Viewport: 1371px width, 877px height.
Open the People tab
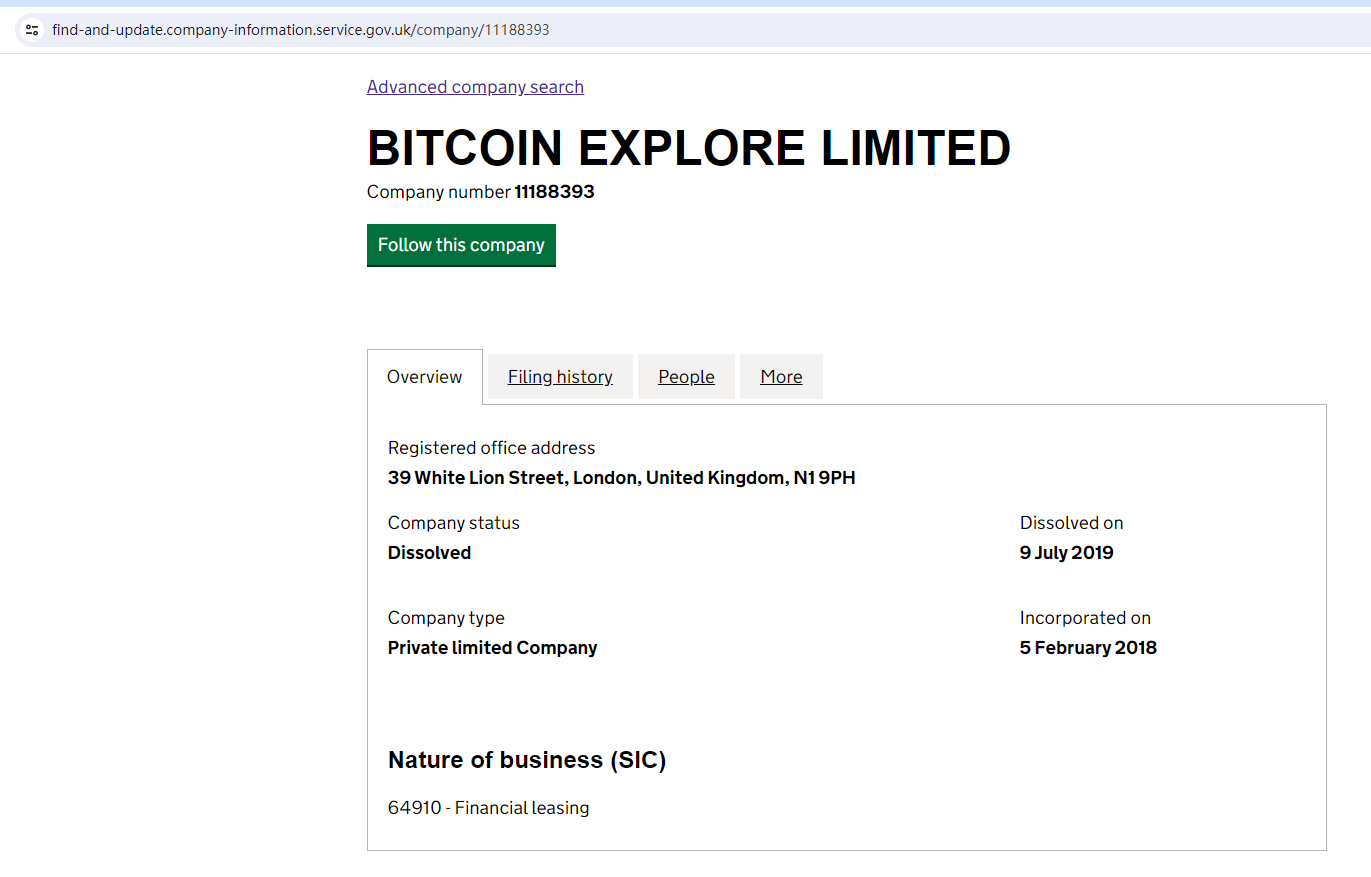[686, 377]
